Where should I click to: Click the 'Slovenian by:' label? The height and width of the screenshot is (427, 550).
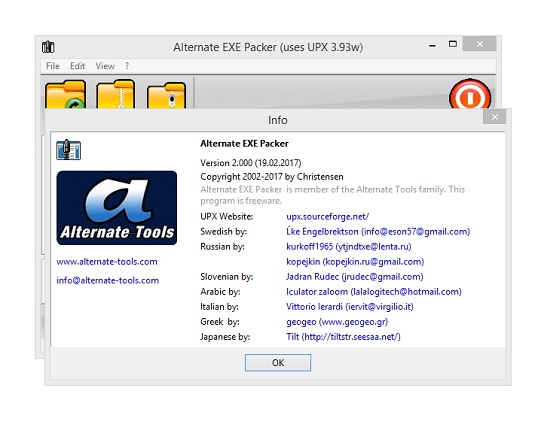(x=227, y=277)
